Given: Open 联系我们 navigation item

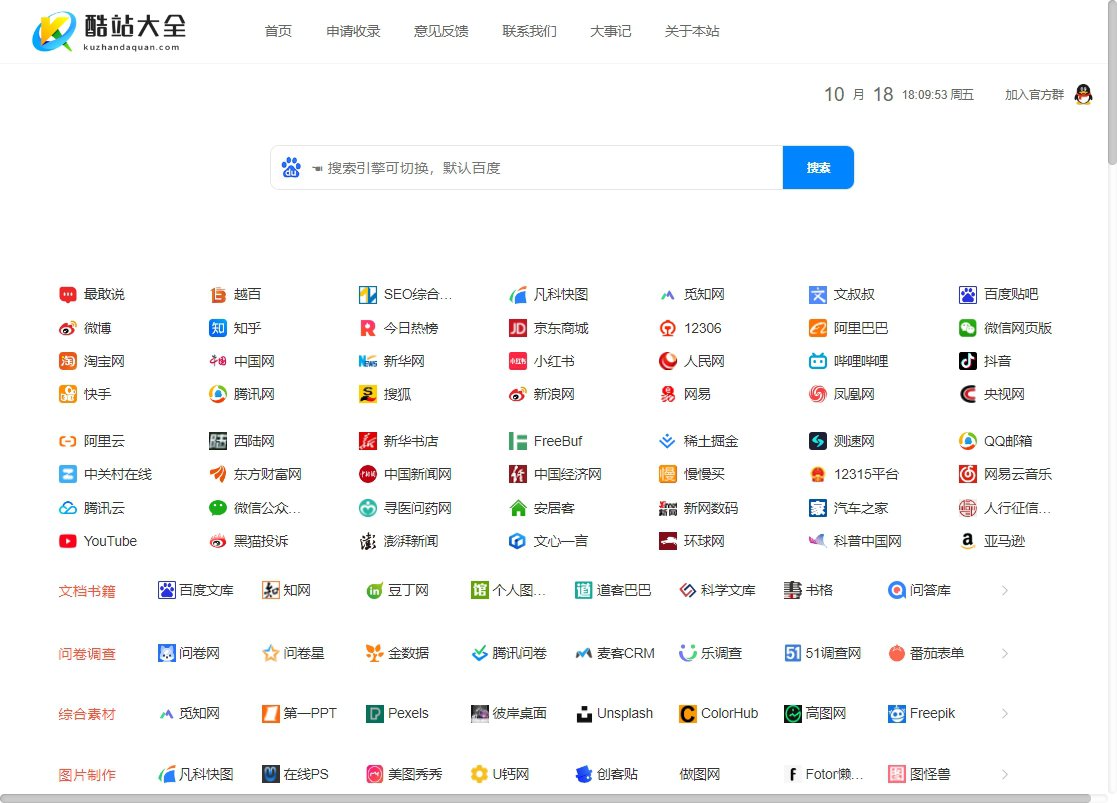Looking at the screenshot, I should 529,31.
